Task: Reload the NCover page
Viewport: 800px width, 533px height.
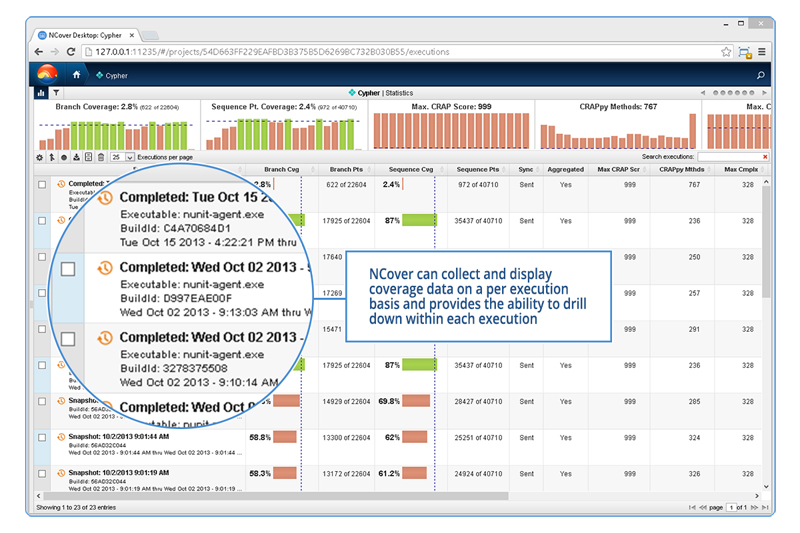Action: [71, 52]
